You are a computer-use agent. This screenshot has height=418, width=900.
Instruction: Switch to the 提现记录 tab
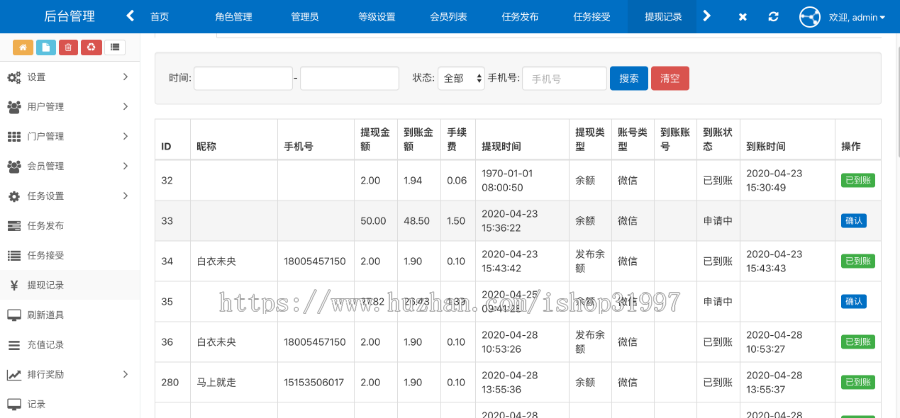(663, 17)
